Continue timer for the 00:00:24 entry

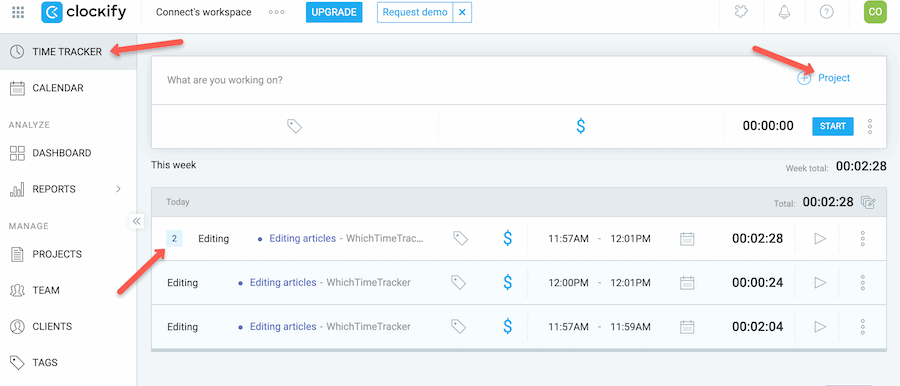[x=820, y=283]
